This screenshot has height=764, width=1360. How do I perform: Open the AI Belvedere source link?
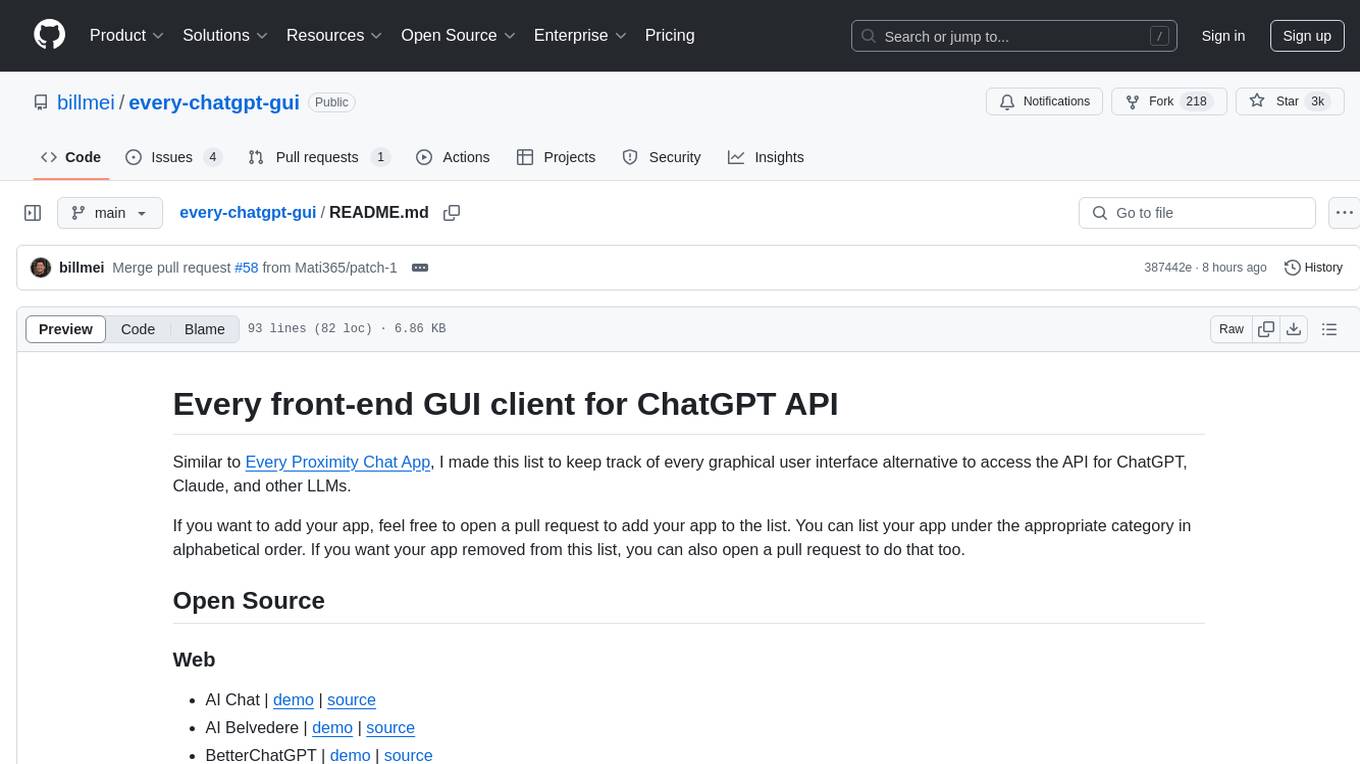(390, 728)
